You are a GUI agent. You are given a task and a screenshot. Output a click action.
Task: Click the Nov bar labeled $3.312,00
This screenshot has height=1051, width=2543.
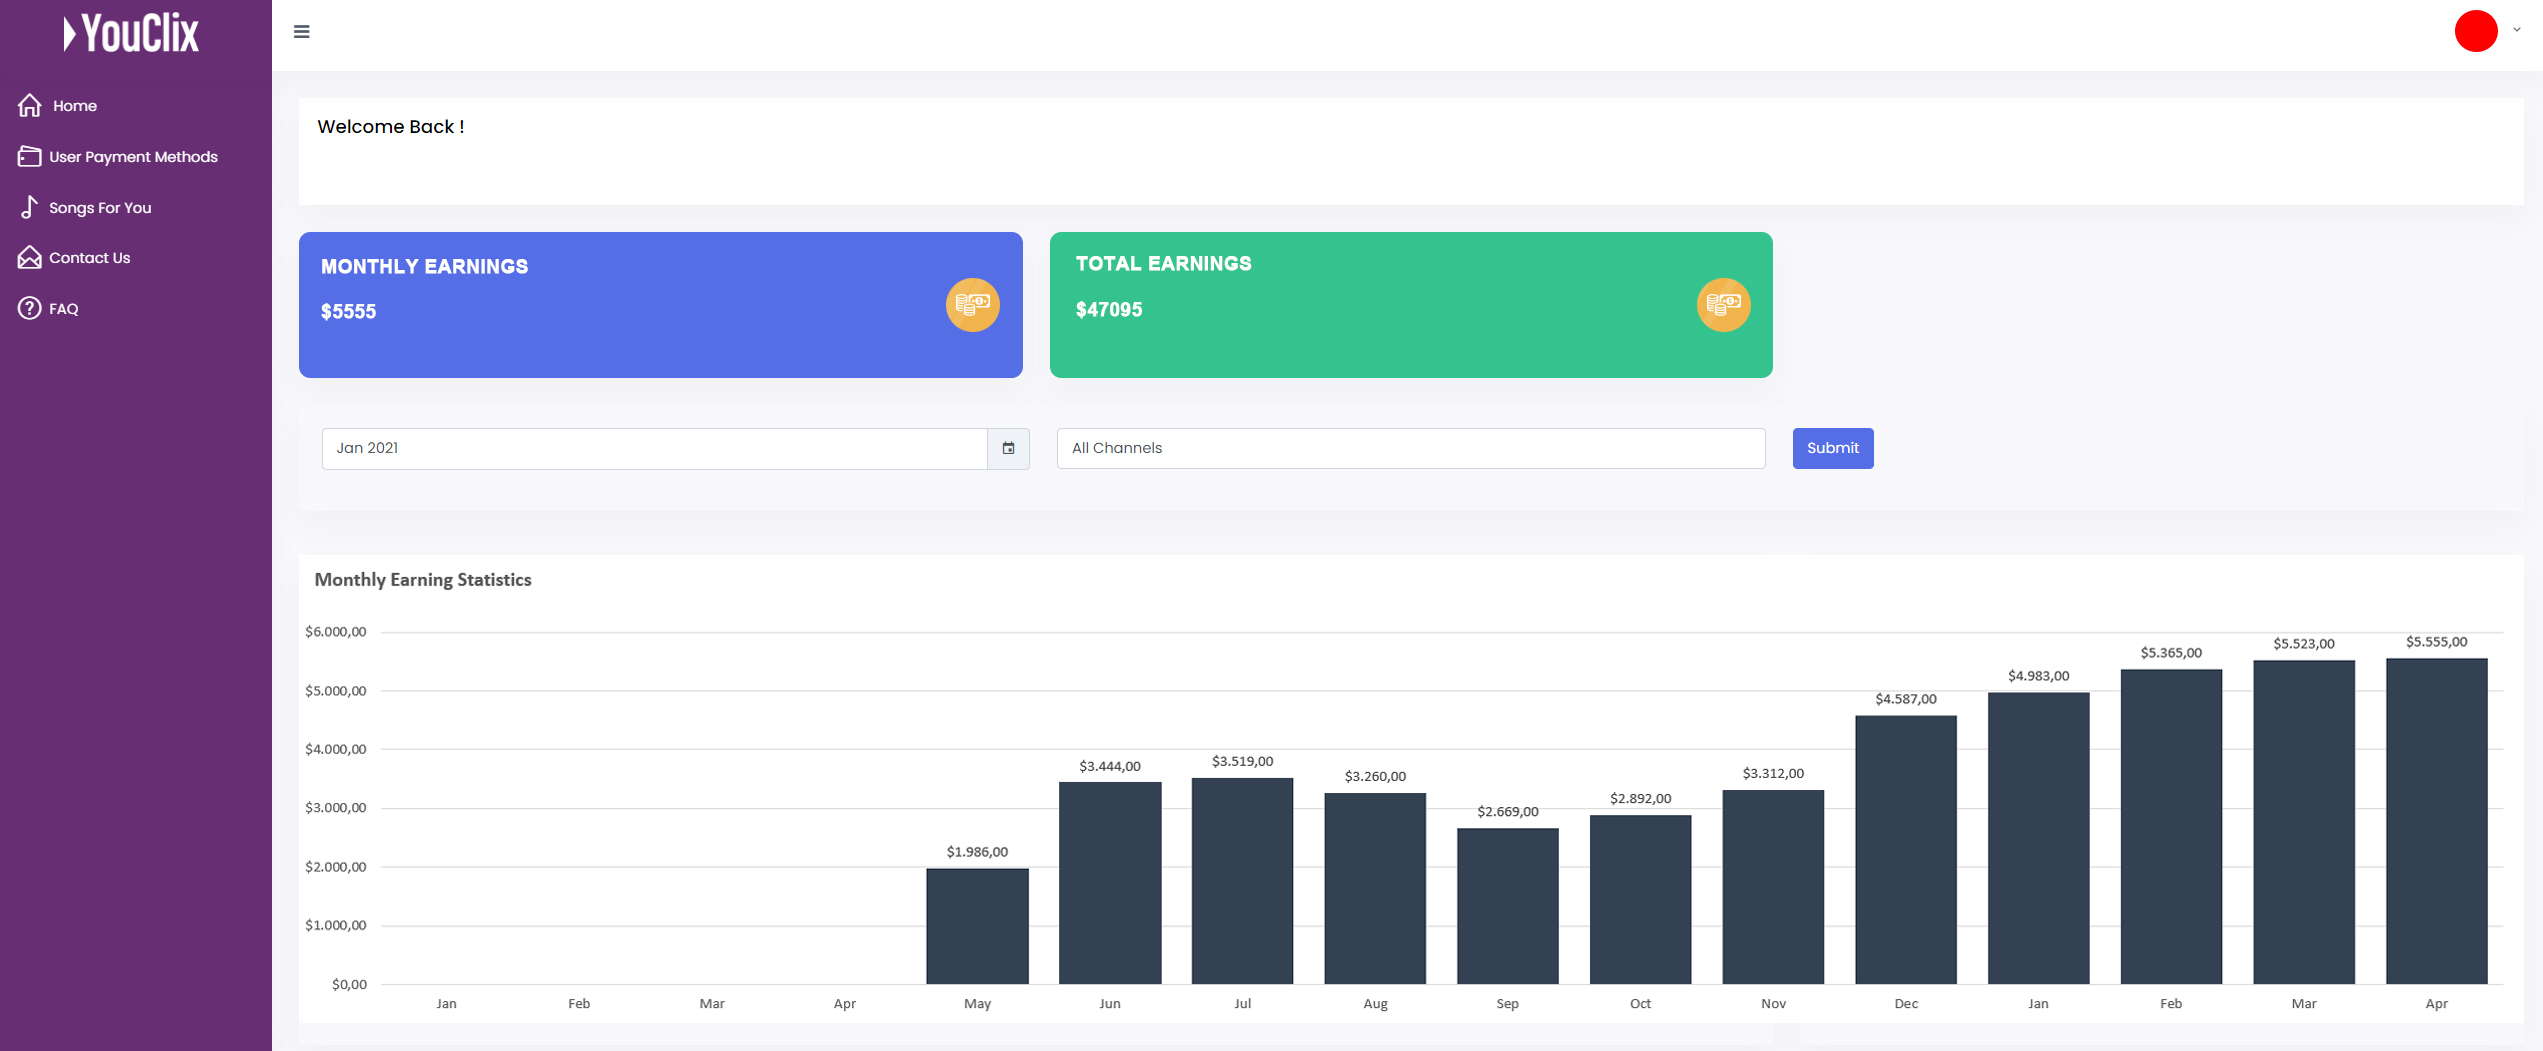point(1773,887)
